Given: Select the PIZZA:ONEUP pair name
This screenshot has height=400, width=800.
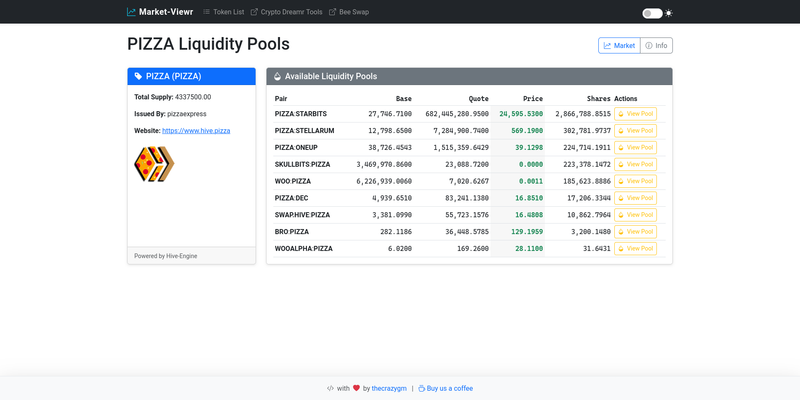Looking at the screenshot, I should coord(296,147).
